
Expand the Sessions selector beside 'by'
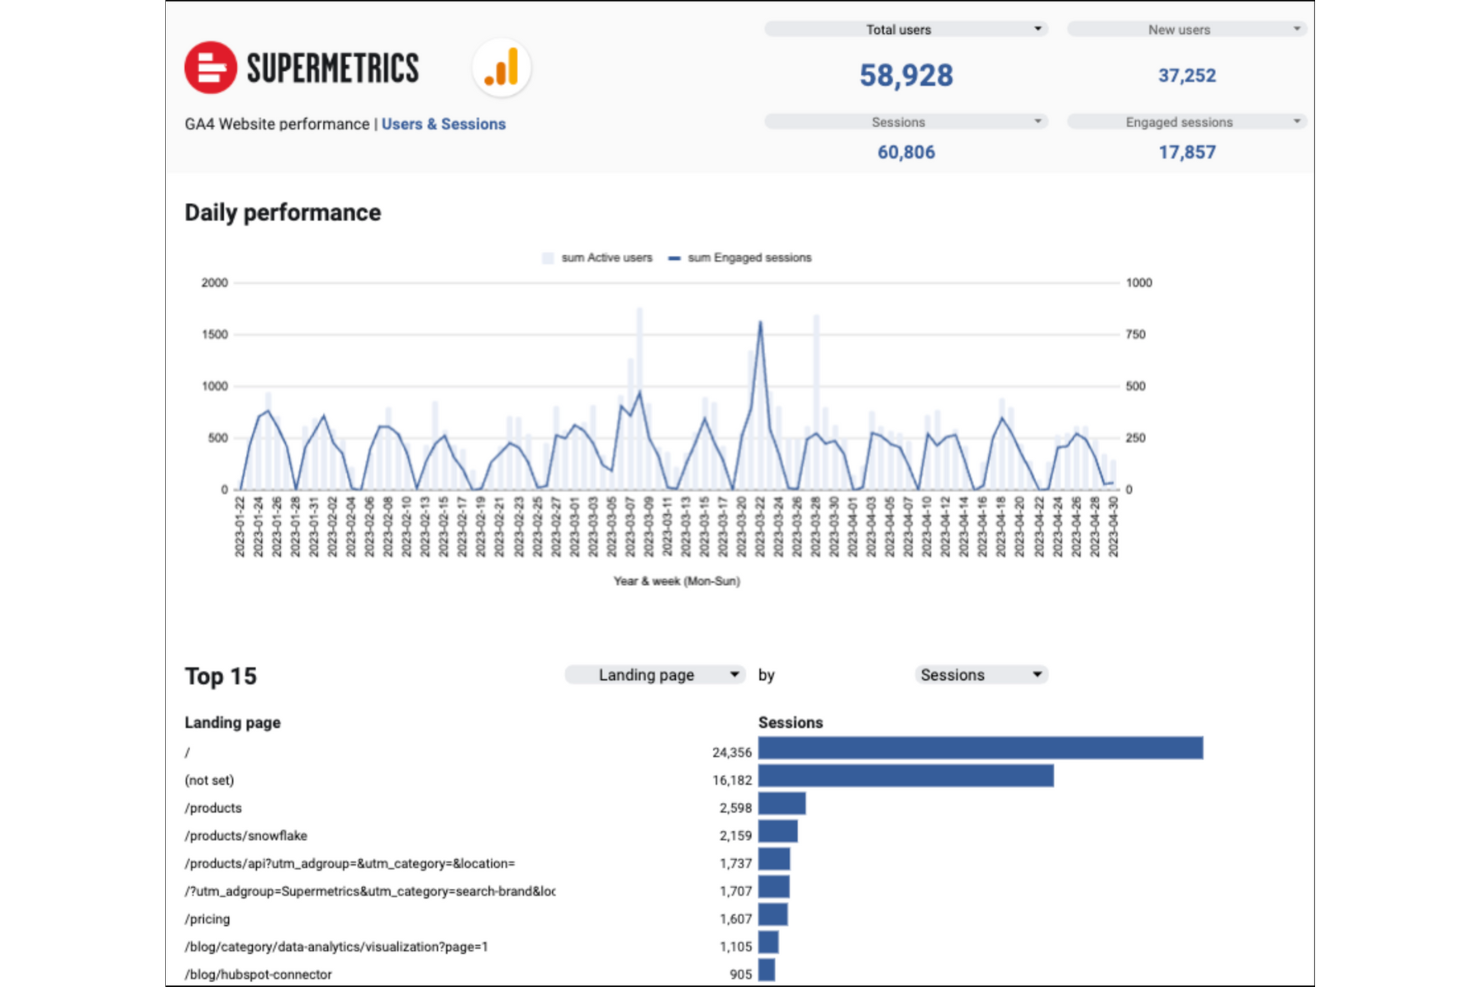click(x=981, y=675)
